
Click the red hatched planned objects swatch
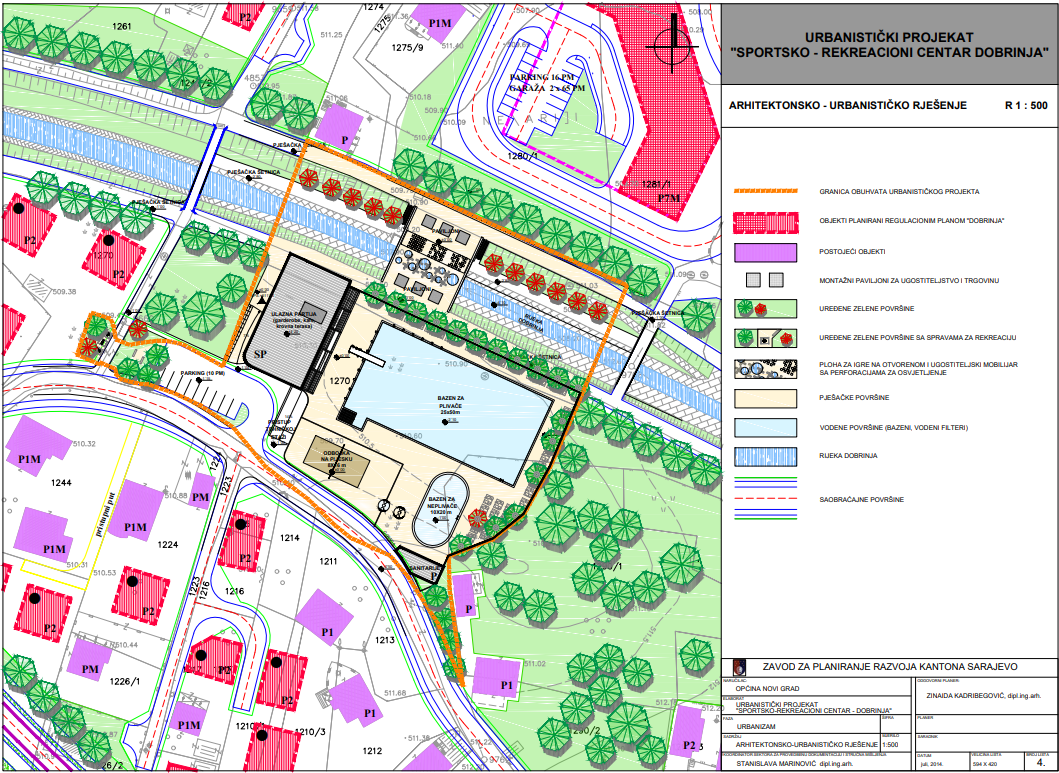[x=765, y=221]
